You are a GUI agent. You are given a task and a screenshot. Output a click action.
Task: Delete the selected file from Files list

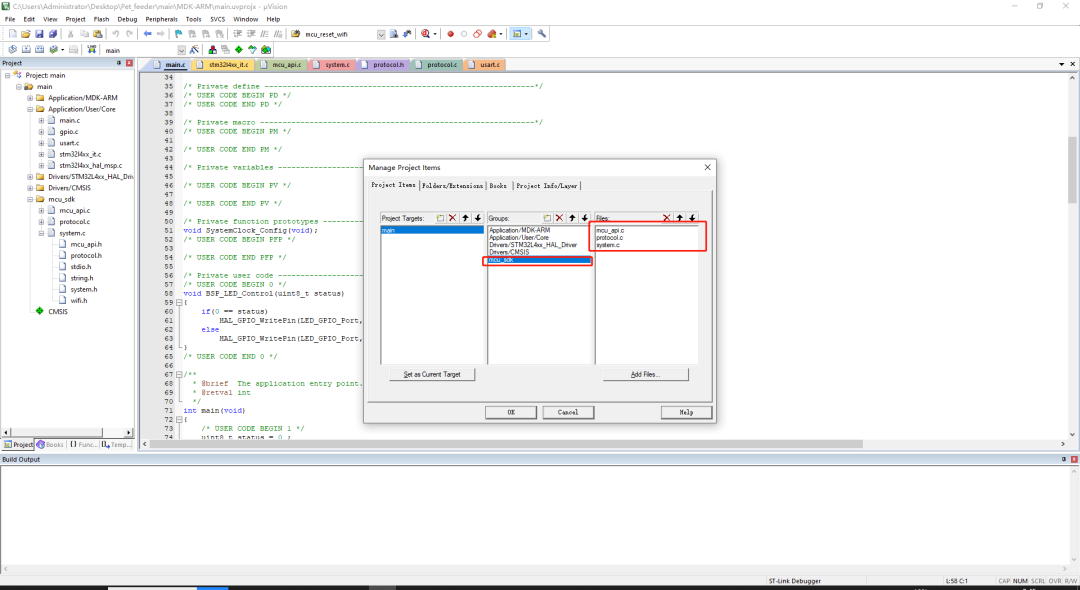click(x=667, y=218)
